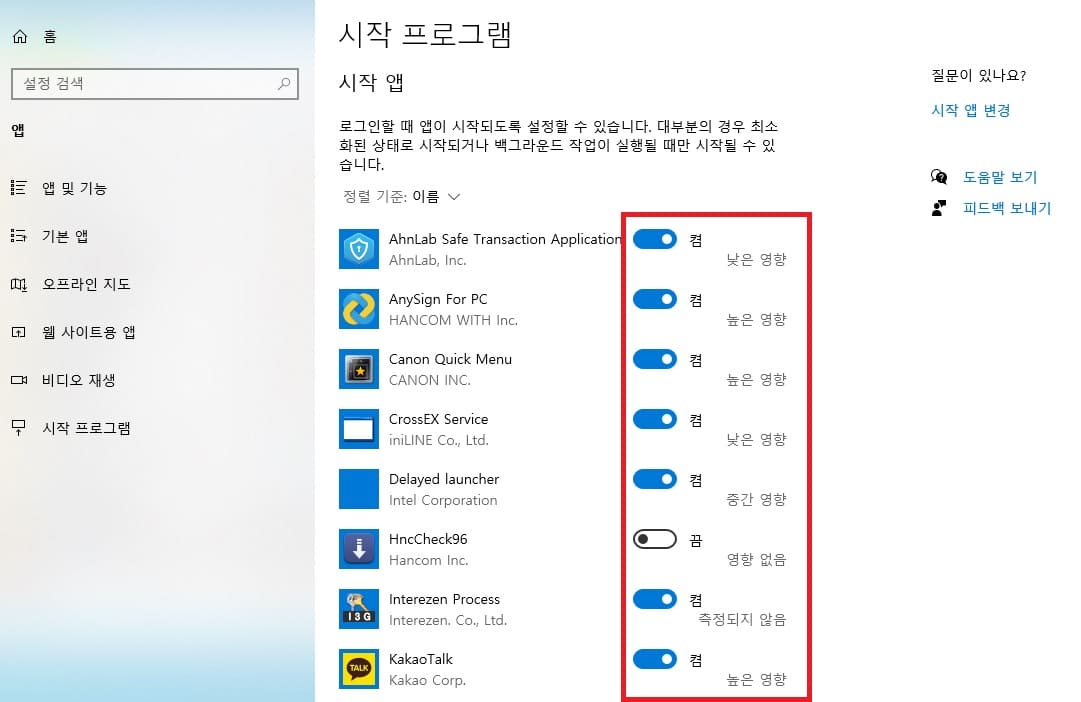Select the AnySign For PC name

tap(438, 299)
